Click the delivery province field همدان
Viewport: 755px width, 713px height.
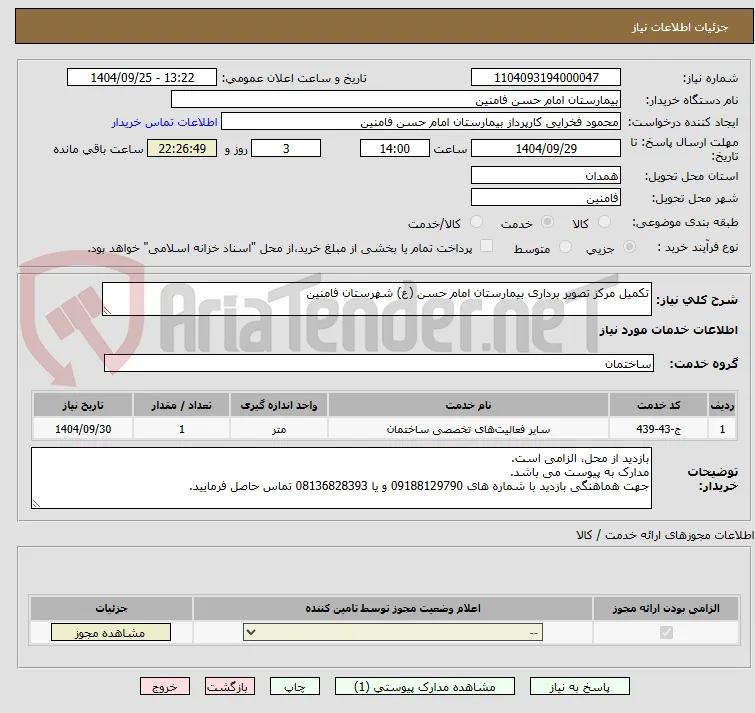coord(546,176)
